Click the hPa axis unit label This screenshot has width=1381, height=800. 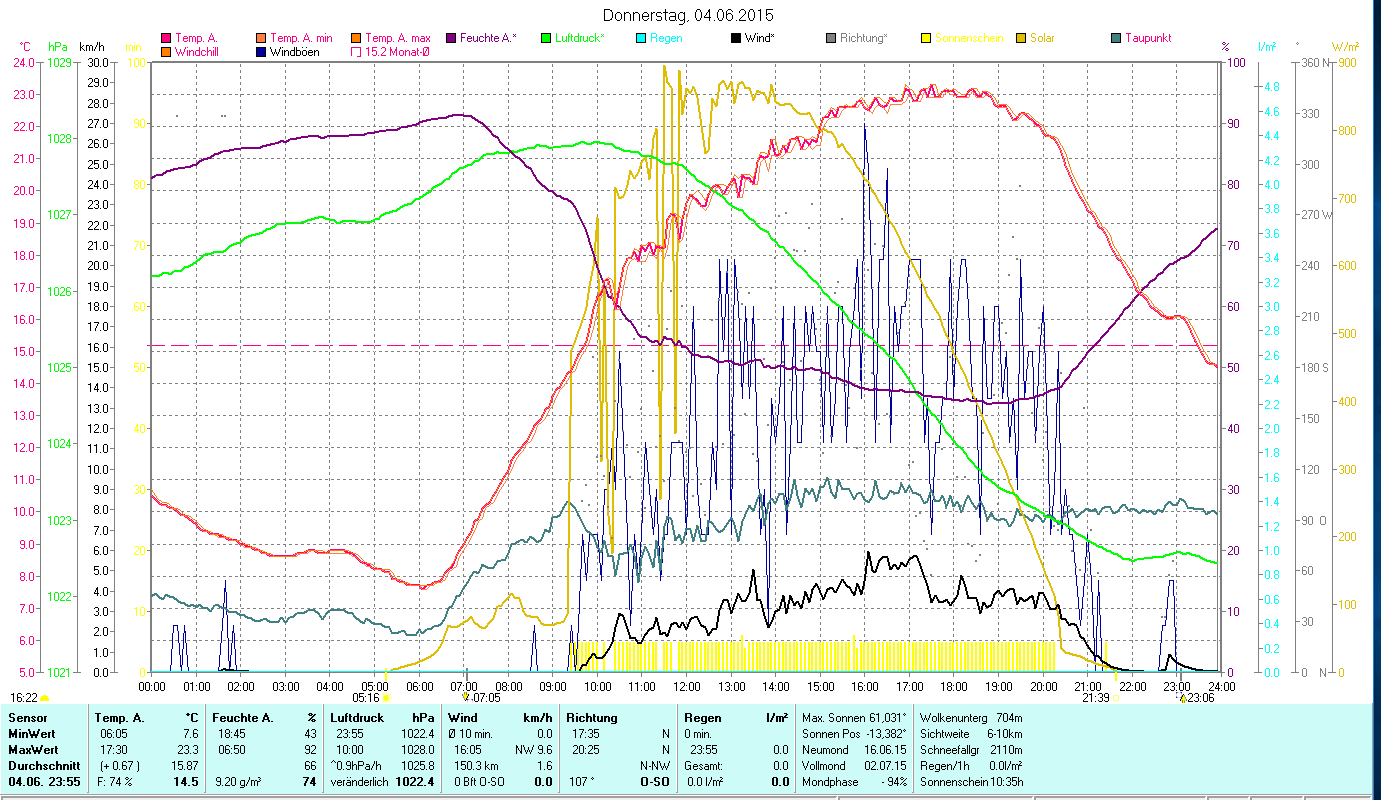pyautogui.click(x=57, y=46)
